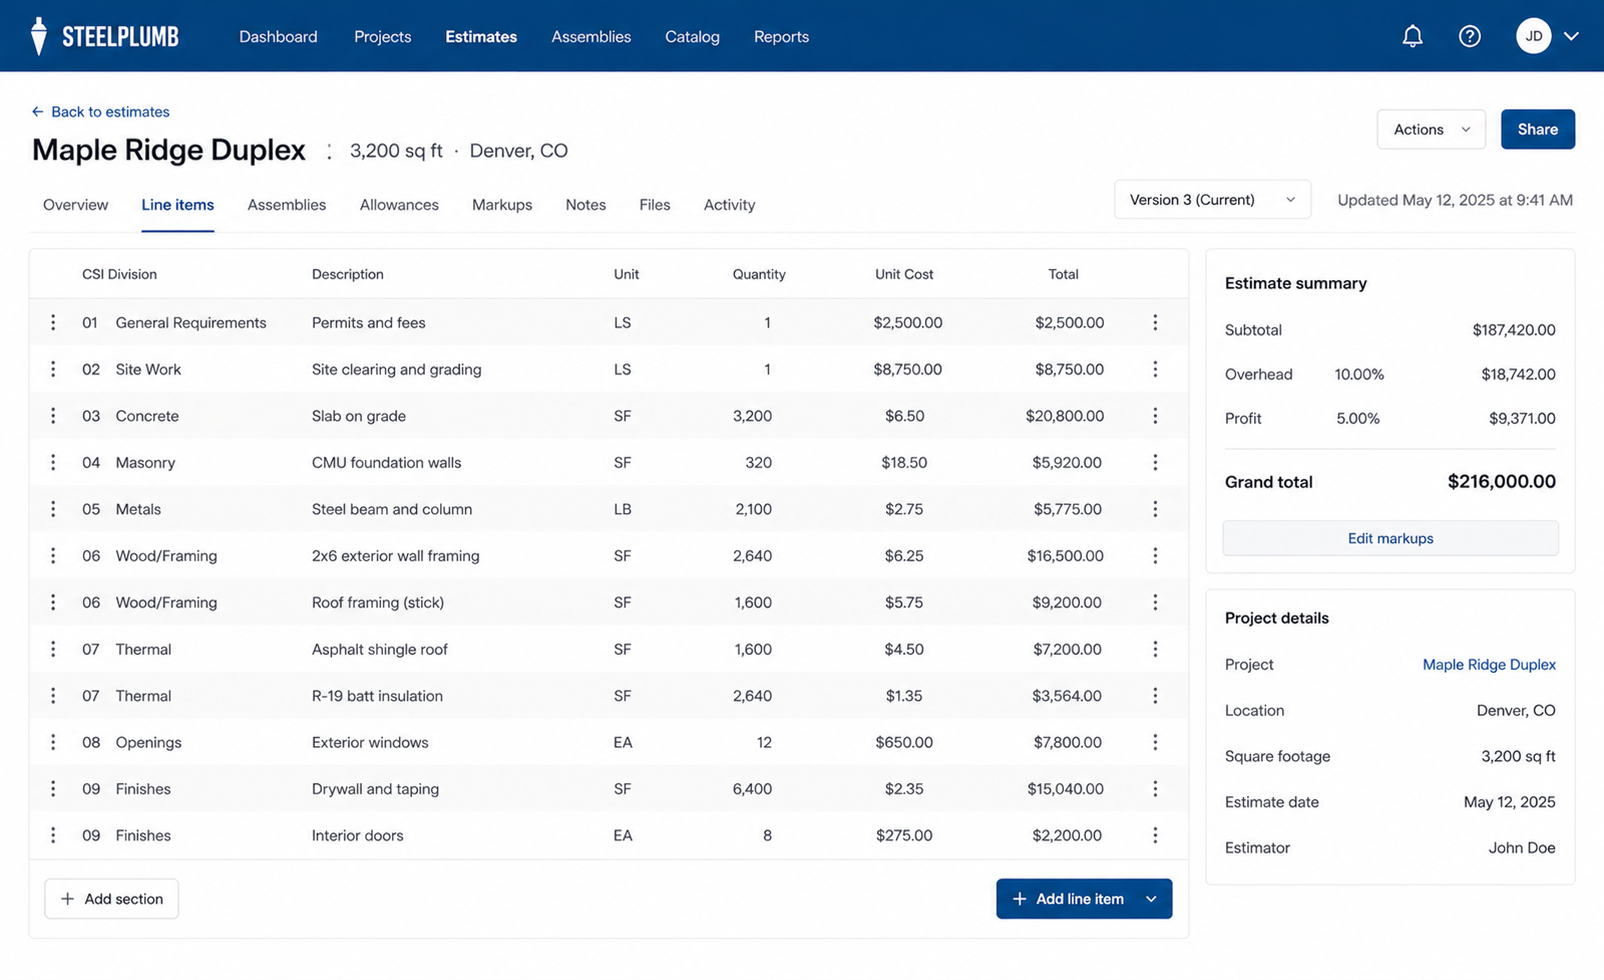Open the Maple Ridge Duplex project link
The width and height of the screenshot is (1604, 980).
(x=1489, y=665)
